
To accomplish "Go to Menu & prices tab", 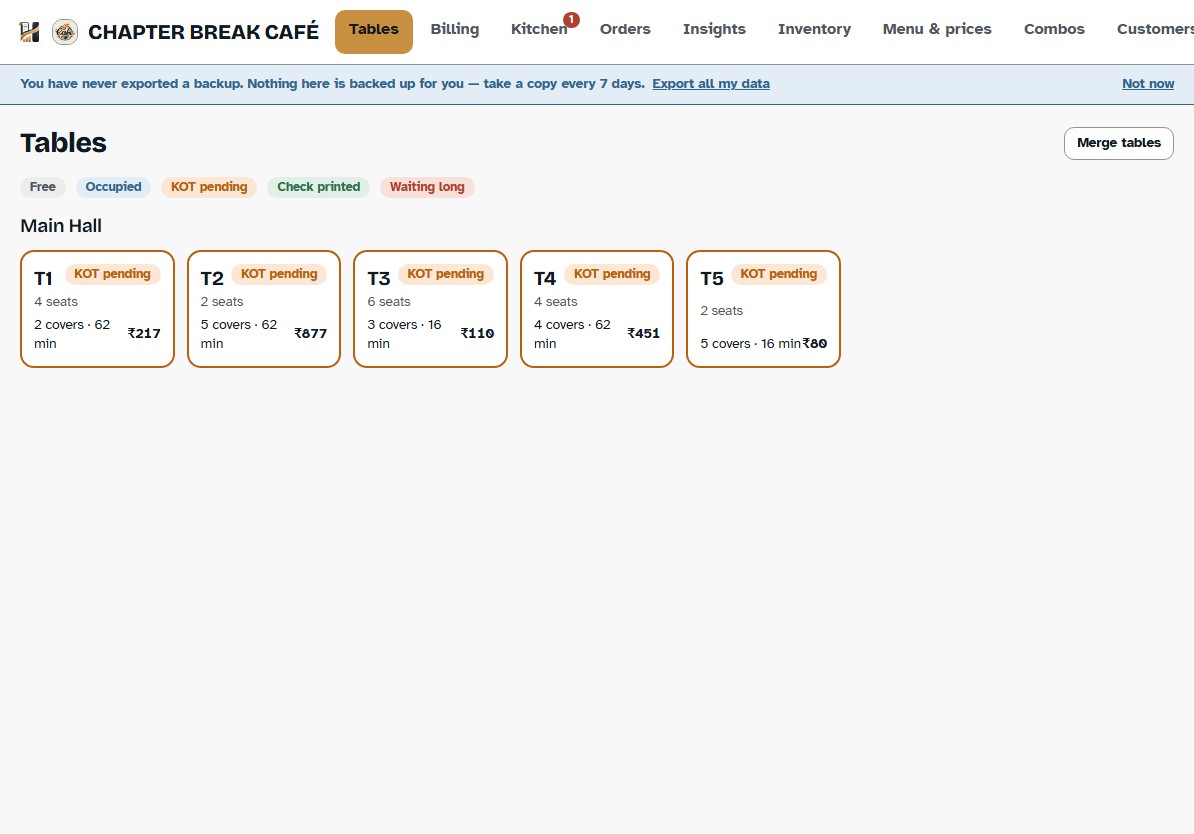I will [937, 30].
